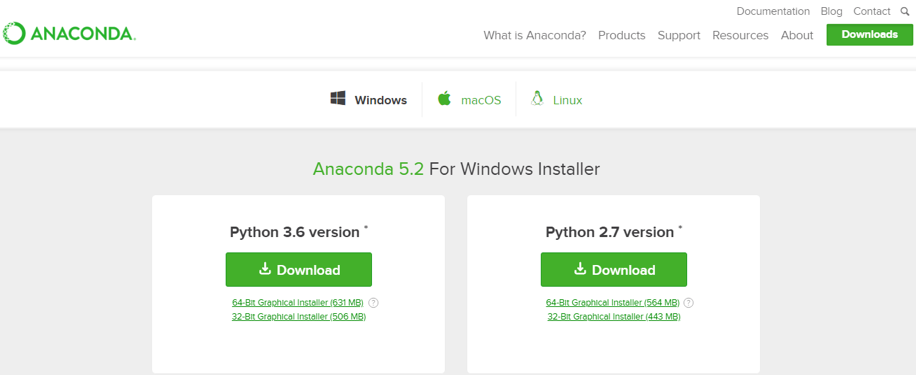The image size is (916, 375).
Task: Visit the Blog link
Action: pyautogui.click(x=831, y=11)
